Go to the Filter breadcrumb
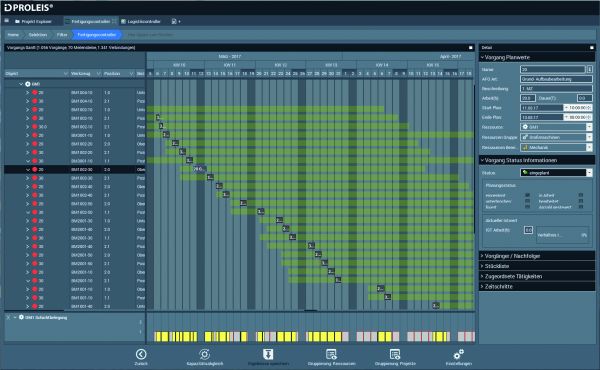The height and width of the screenshot is (370, 600). 62,34
